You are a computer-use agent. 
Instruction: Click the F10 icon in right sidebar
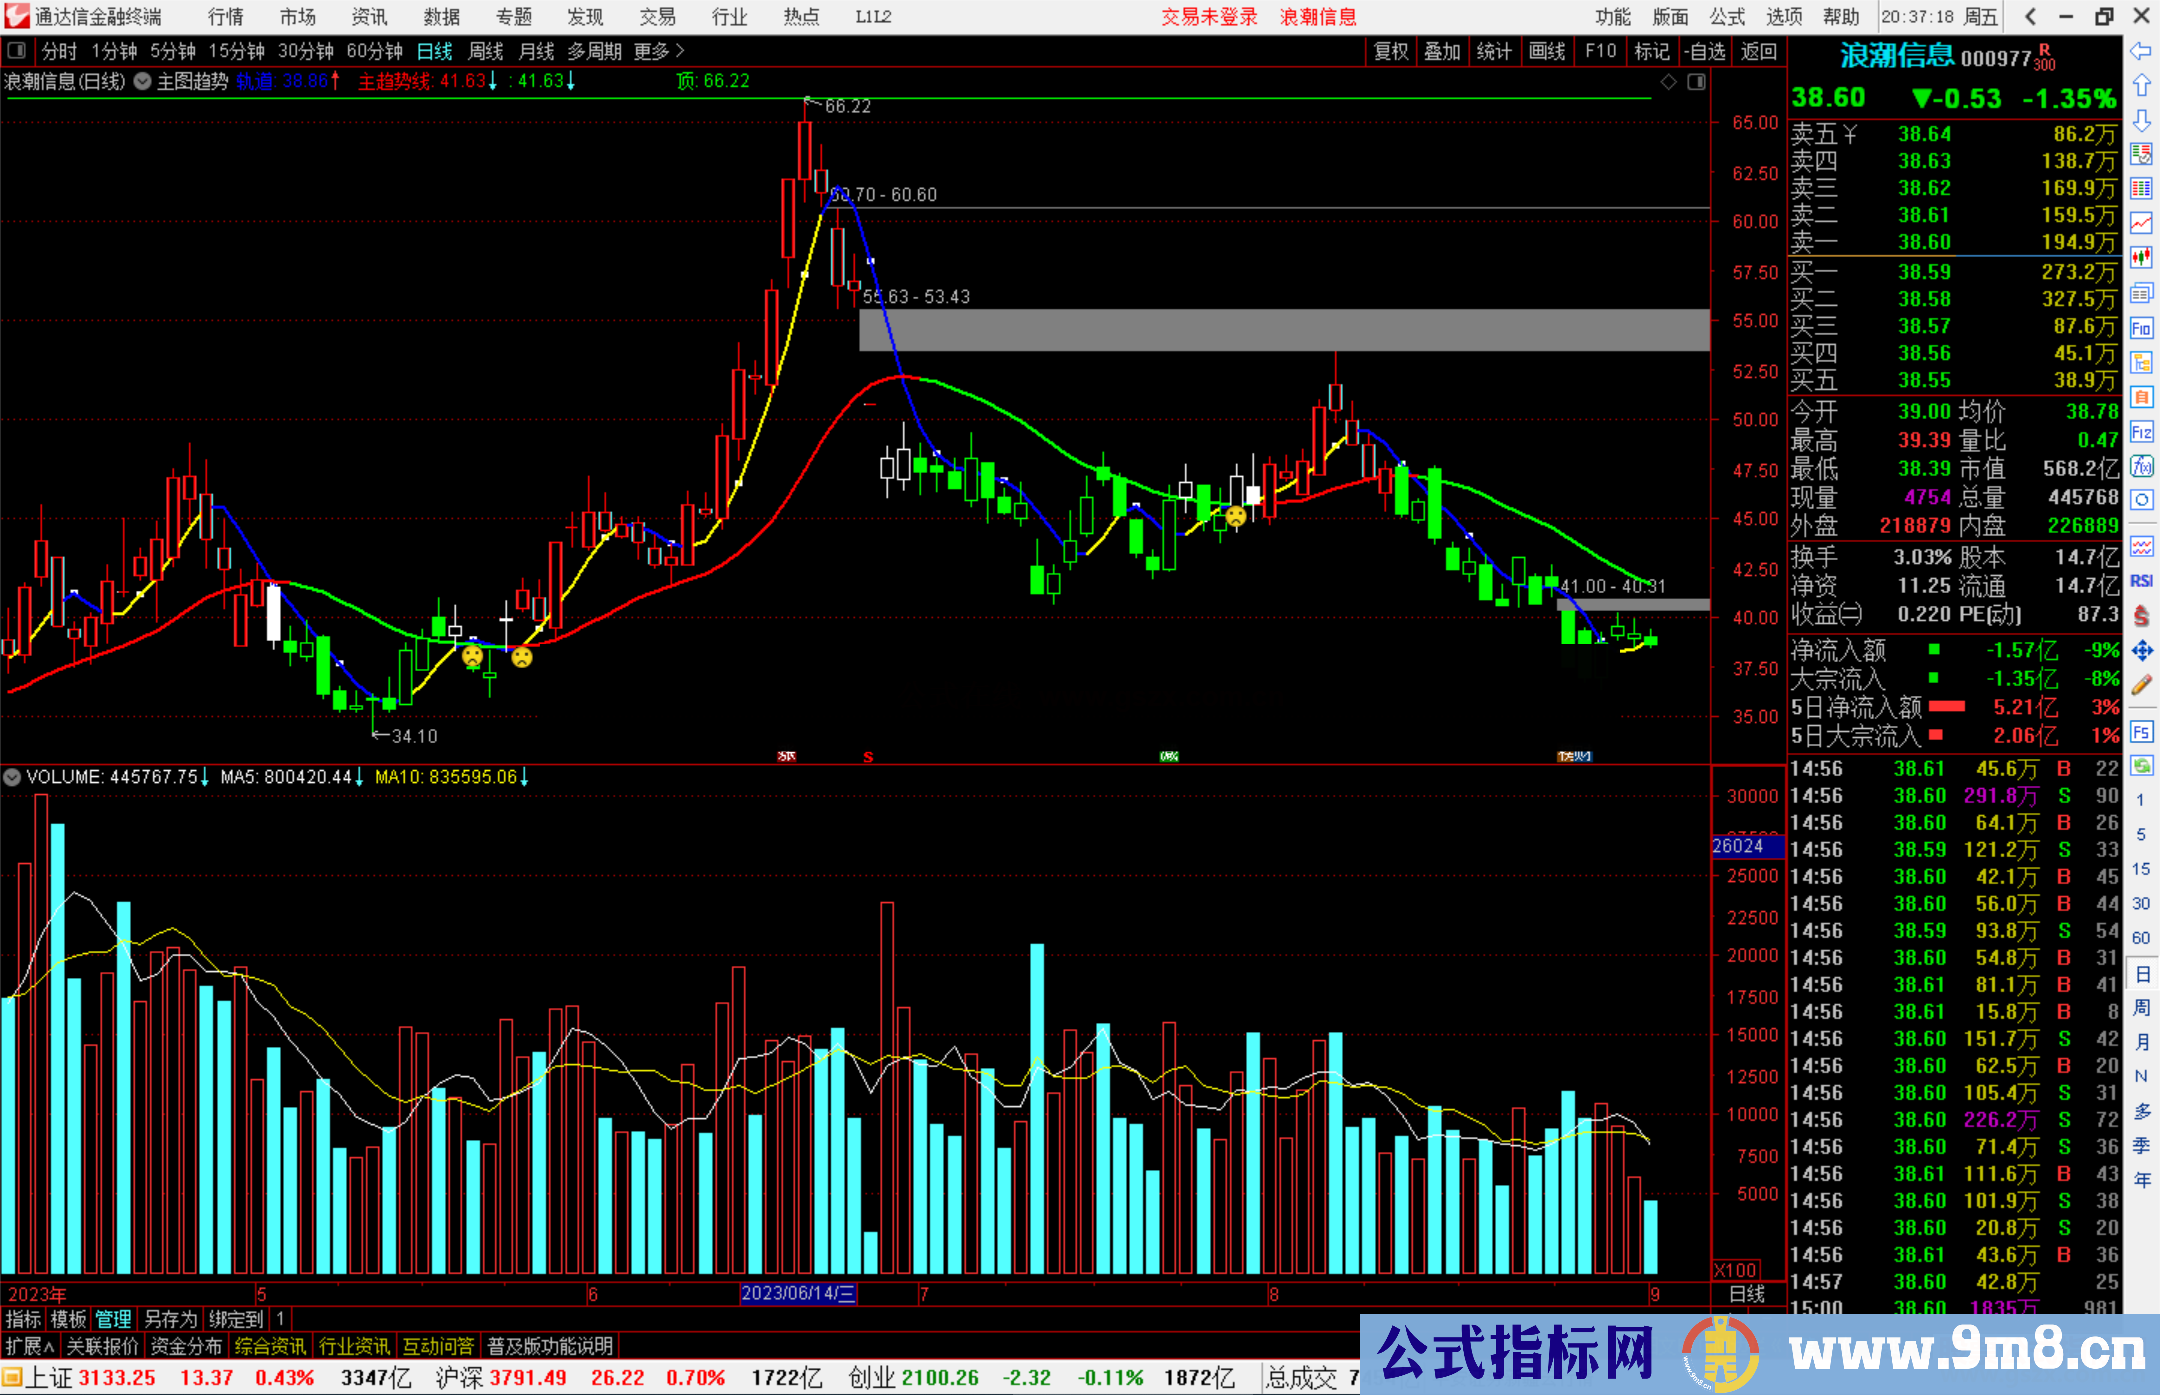point(2141,328)
